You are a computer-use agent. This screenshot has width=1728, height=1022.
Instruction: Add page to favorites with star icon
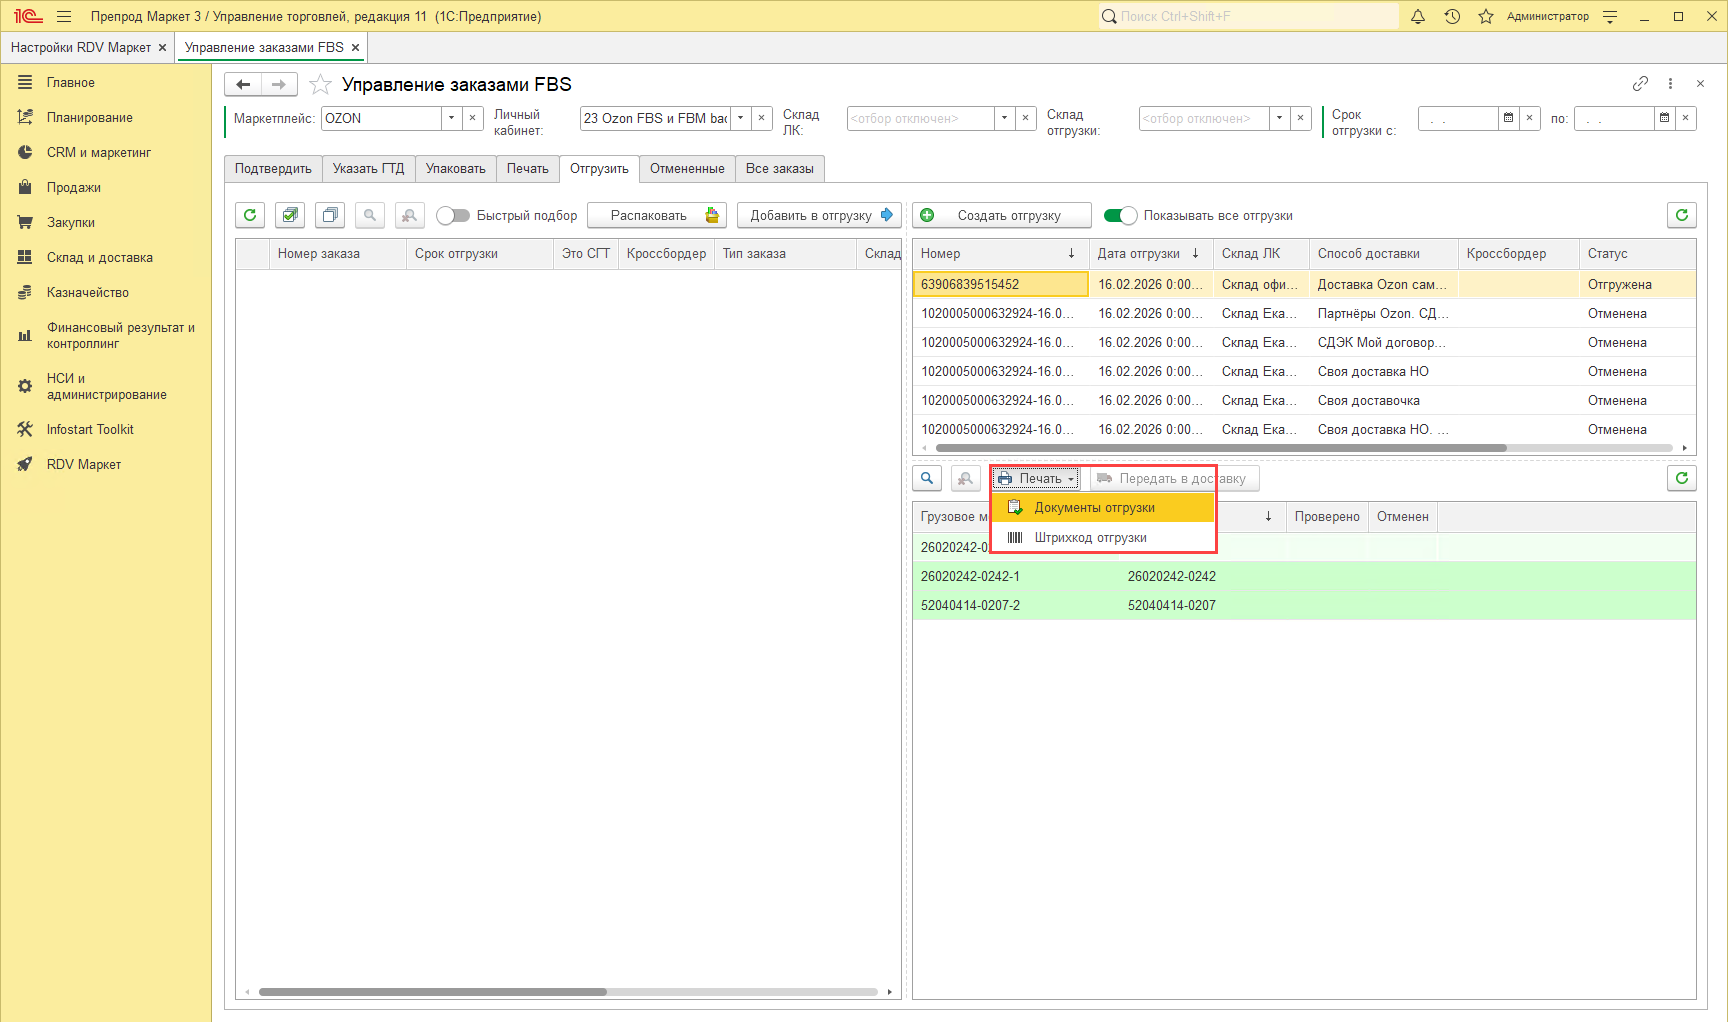[x=320, y=85]
